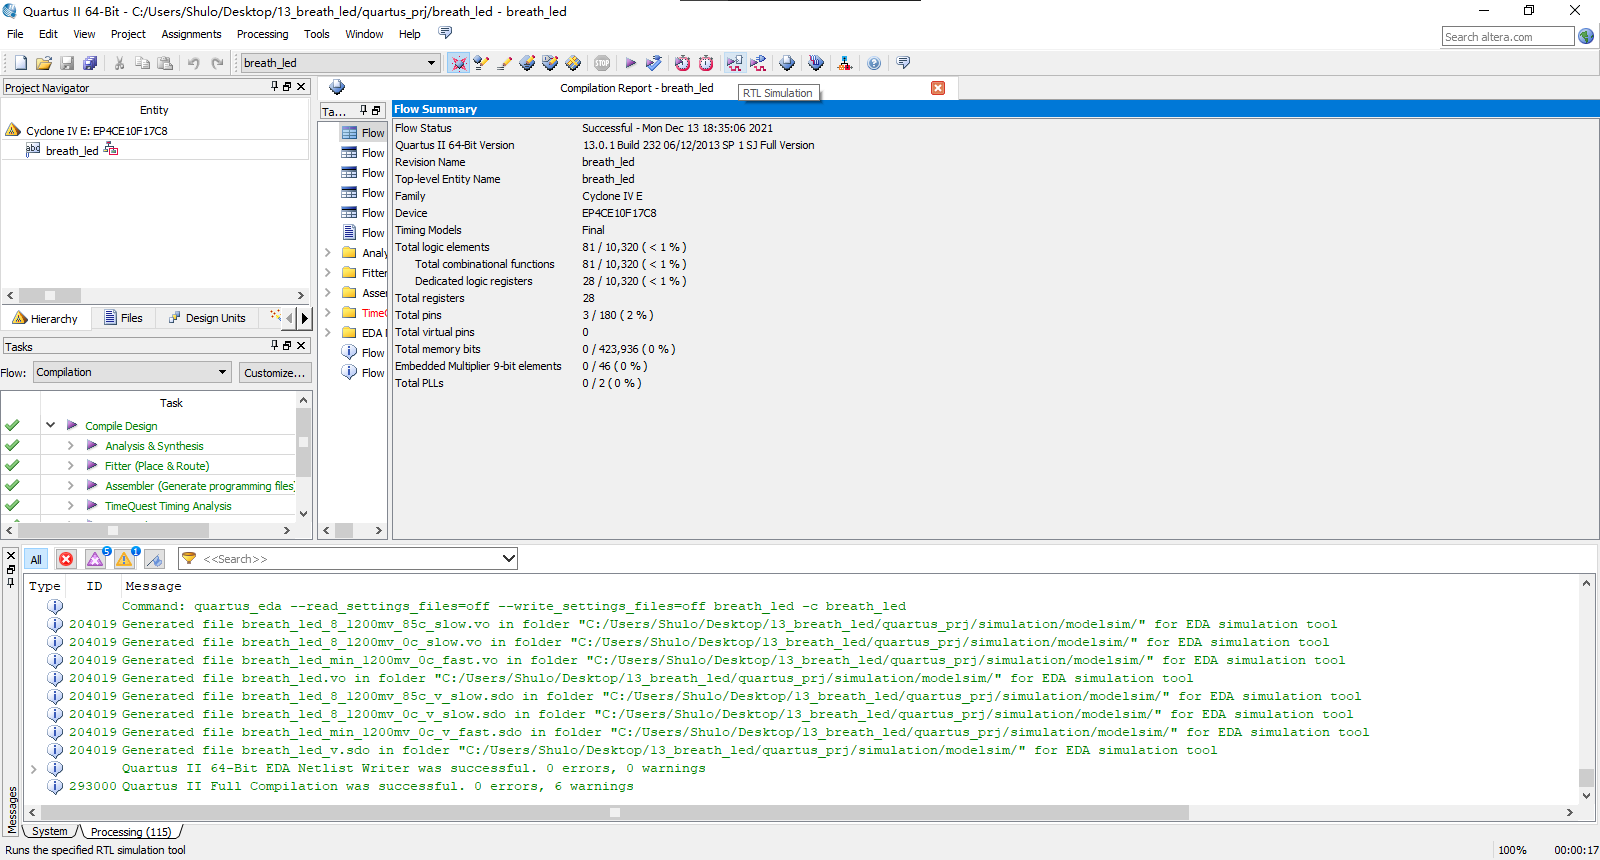Start Analysis & Synthesis icon with checkmark
The image size is (1600, 860).
pos(654,63)
